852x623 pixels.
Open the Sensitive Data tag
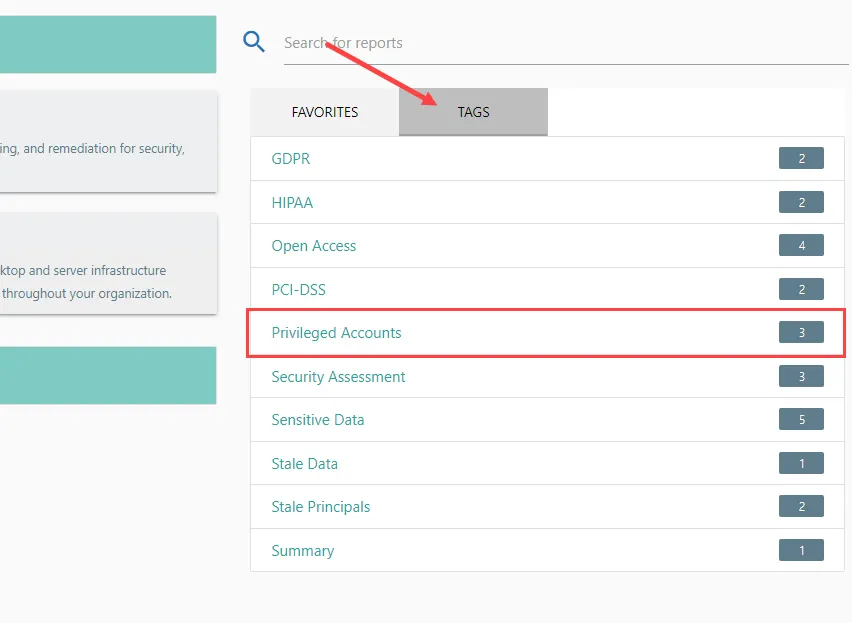click(317, 419)
